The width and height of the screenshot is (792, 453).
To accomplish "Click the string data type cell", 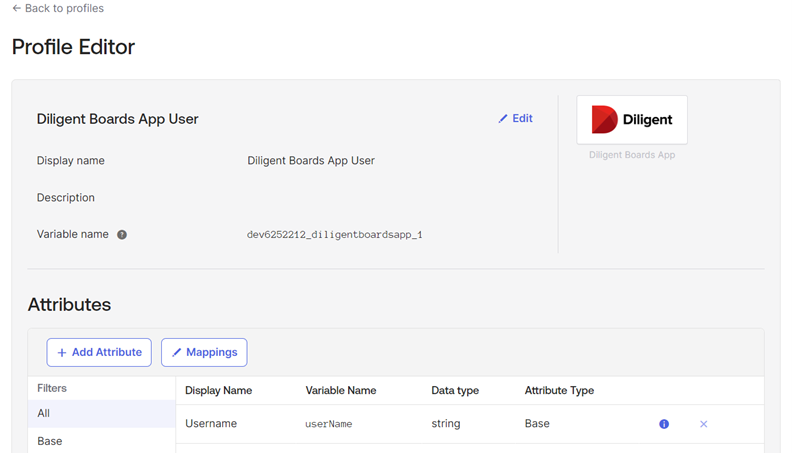I will (x=446, y=424).
